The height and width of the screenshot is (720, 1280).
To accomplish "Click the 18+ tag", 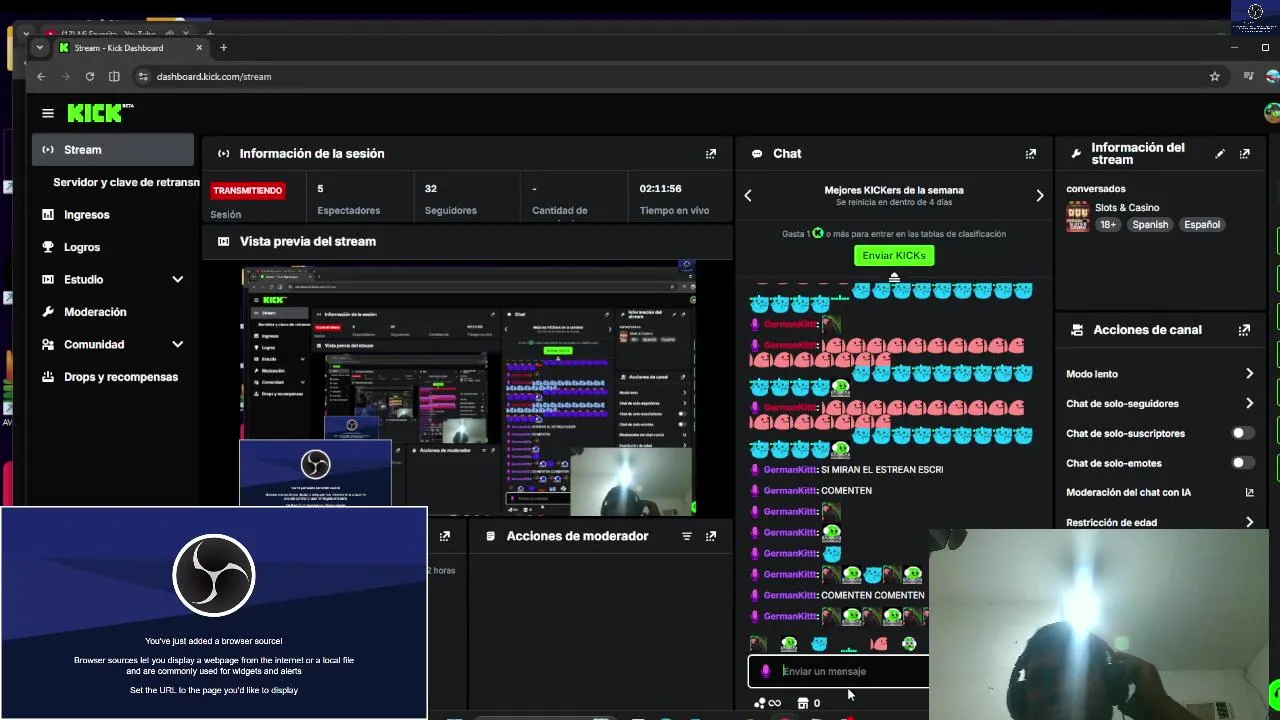I will 1108,225.
